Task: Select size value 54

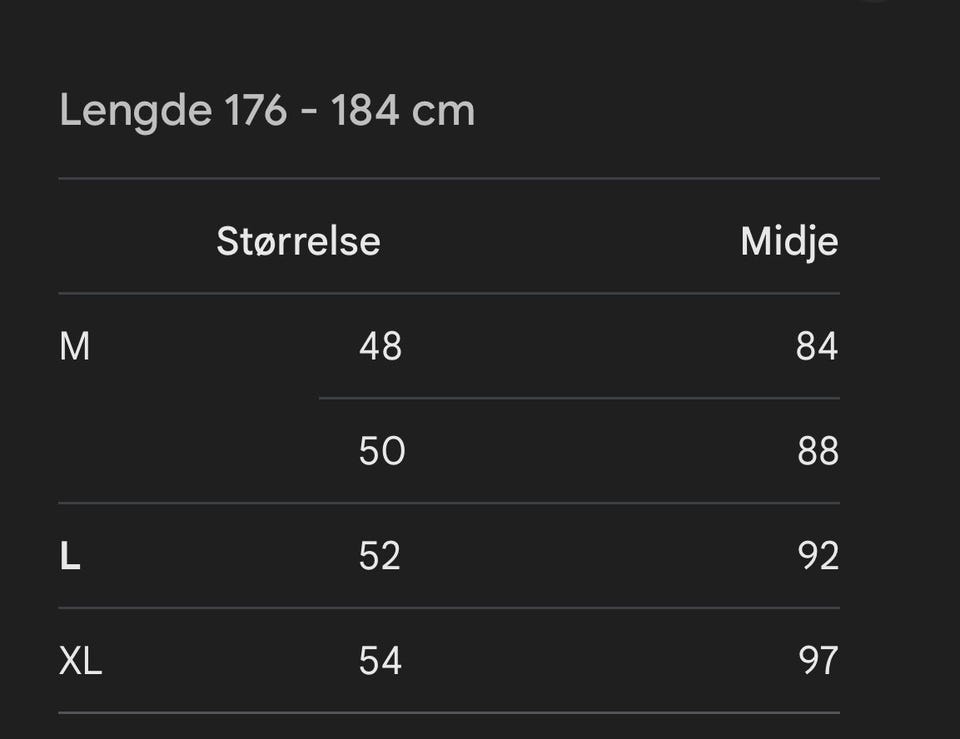Action: click(x=380, y=661)
